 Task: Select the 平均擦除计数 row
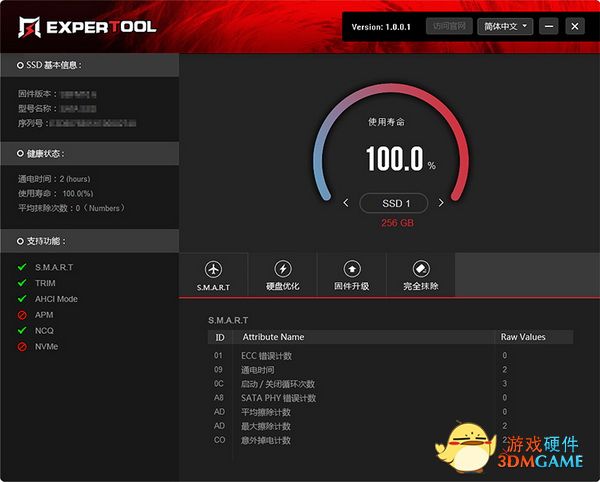point(390,412)
